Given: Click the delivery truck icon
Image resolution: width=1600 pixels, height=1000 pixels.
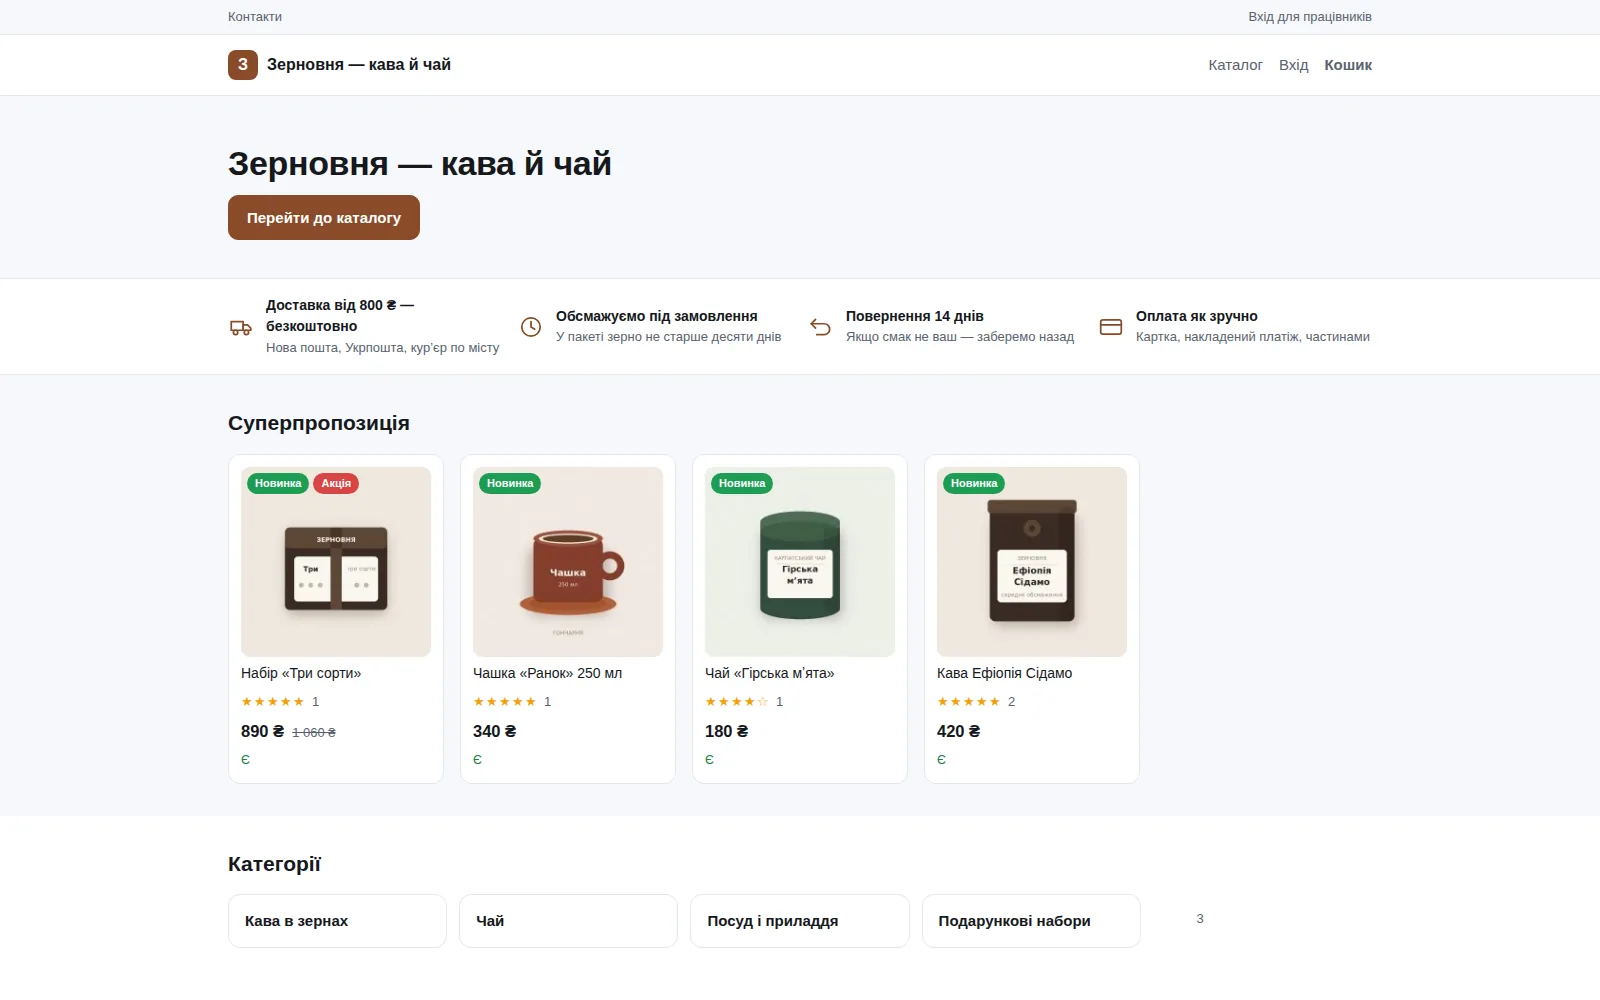Looking at the screenshot, I should (241, 327).
